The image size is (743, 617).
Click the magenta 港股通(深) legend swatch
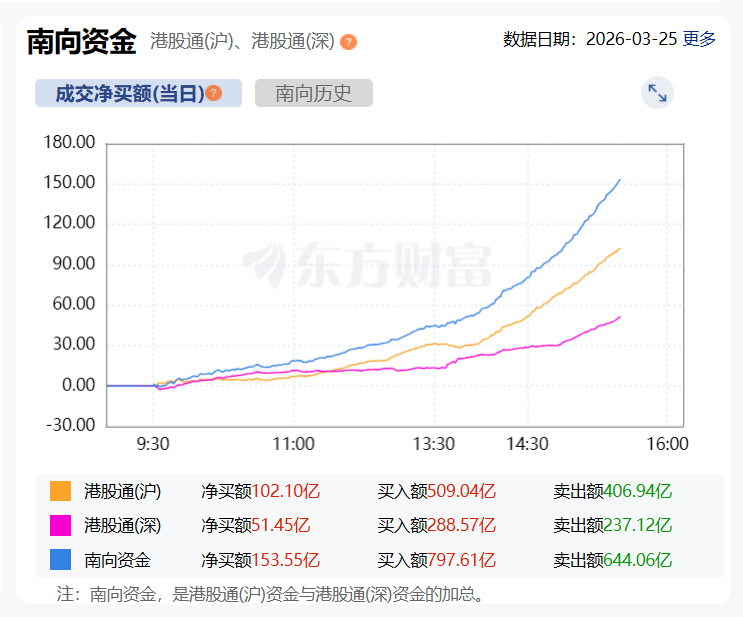point(60,526)
